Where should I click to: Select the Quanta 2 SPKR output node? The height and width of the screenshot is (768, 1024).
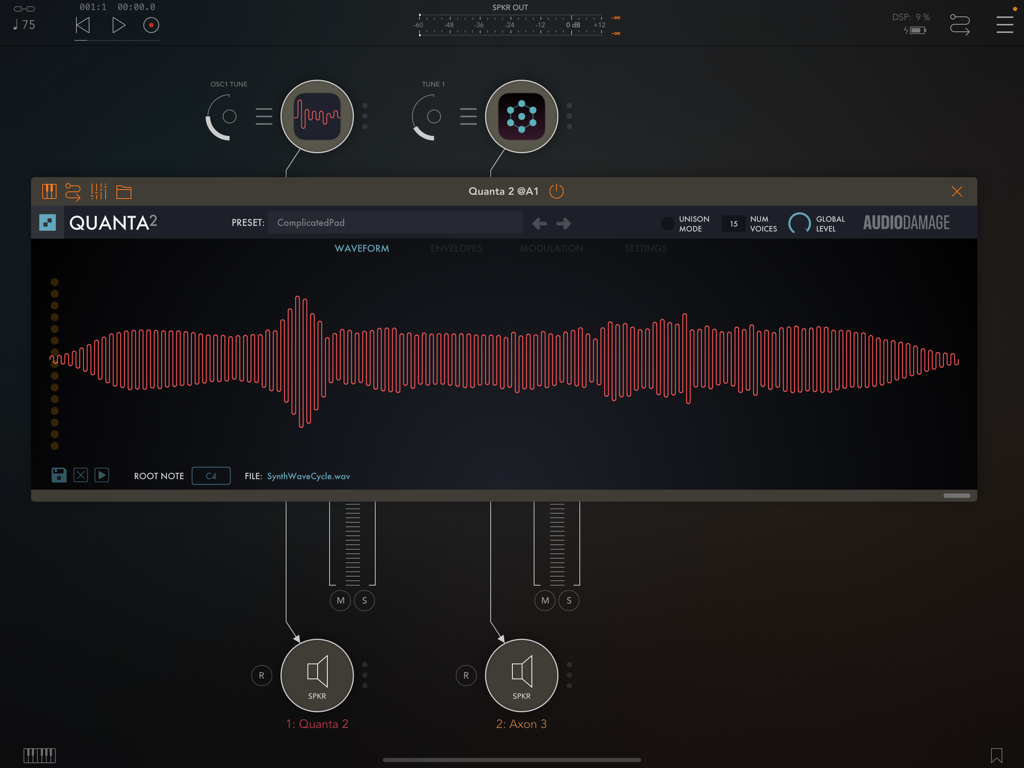pos(317,675)
